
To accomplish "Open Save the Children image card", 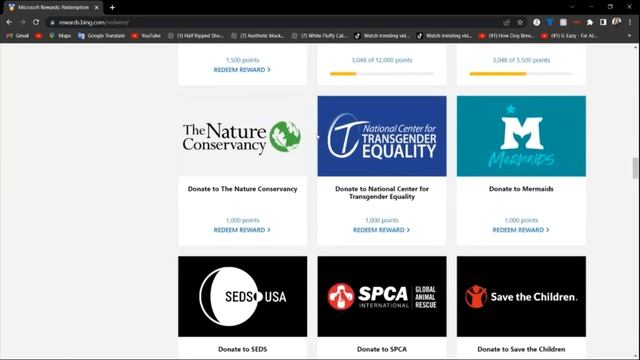I will tap(521, 296).
